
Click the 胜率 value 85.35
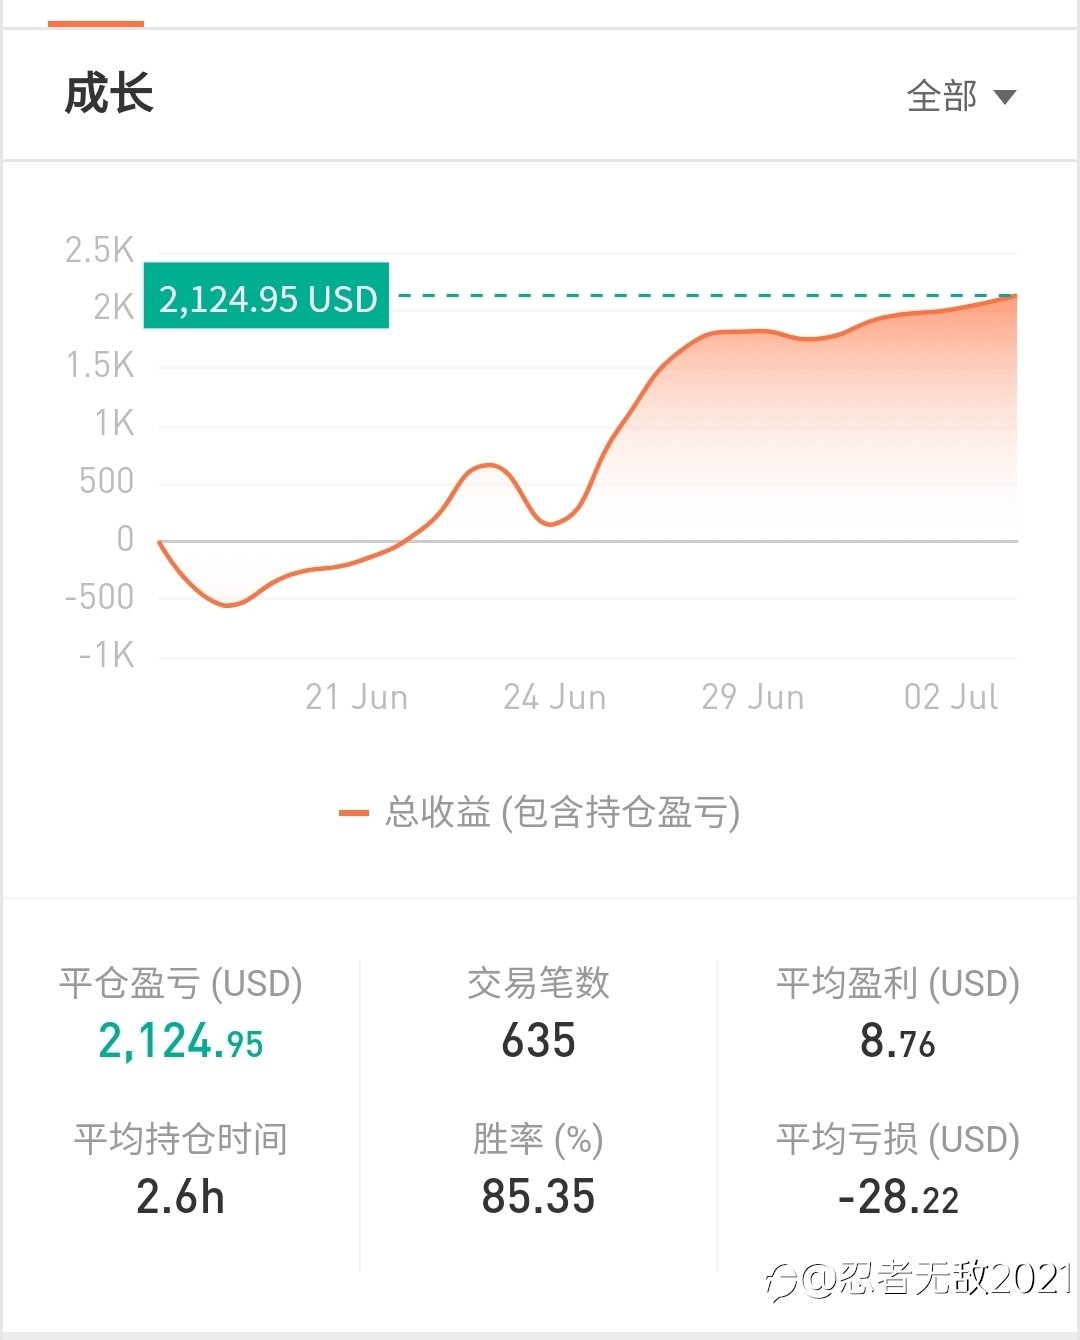point(538,1197)
